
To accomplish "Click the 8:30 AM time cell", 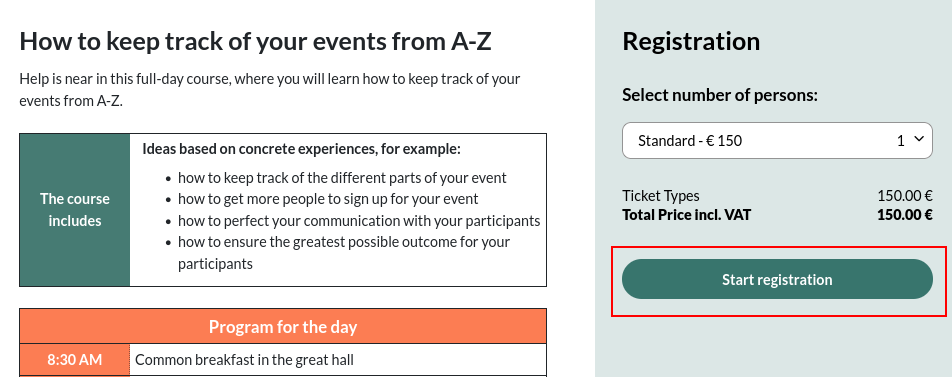I will click(75, 360).
